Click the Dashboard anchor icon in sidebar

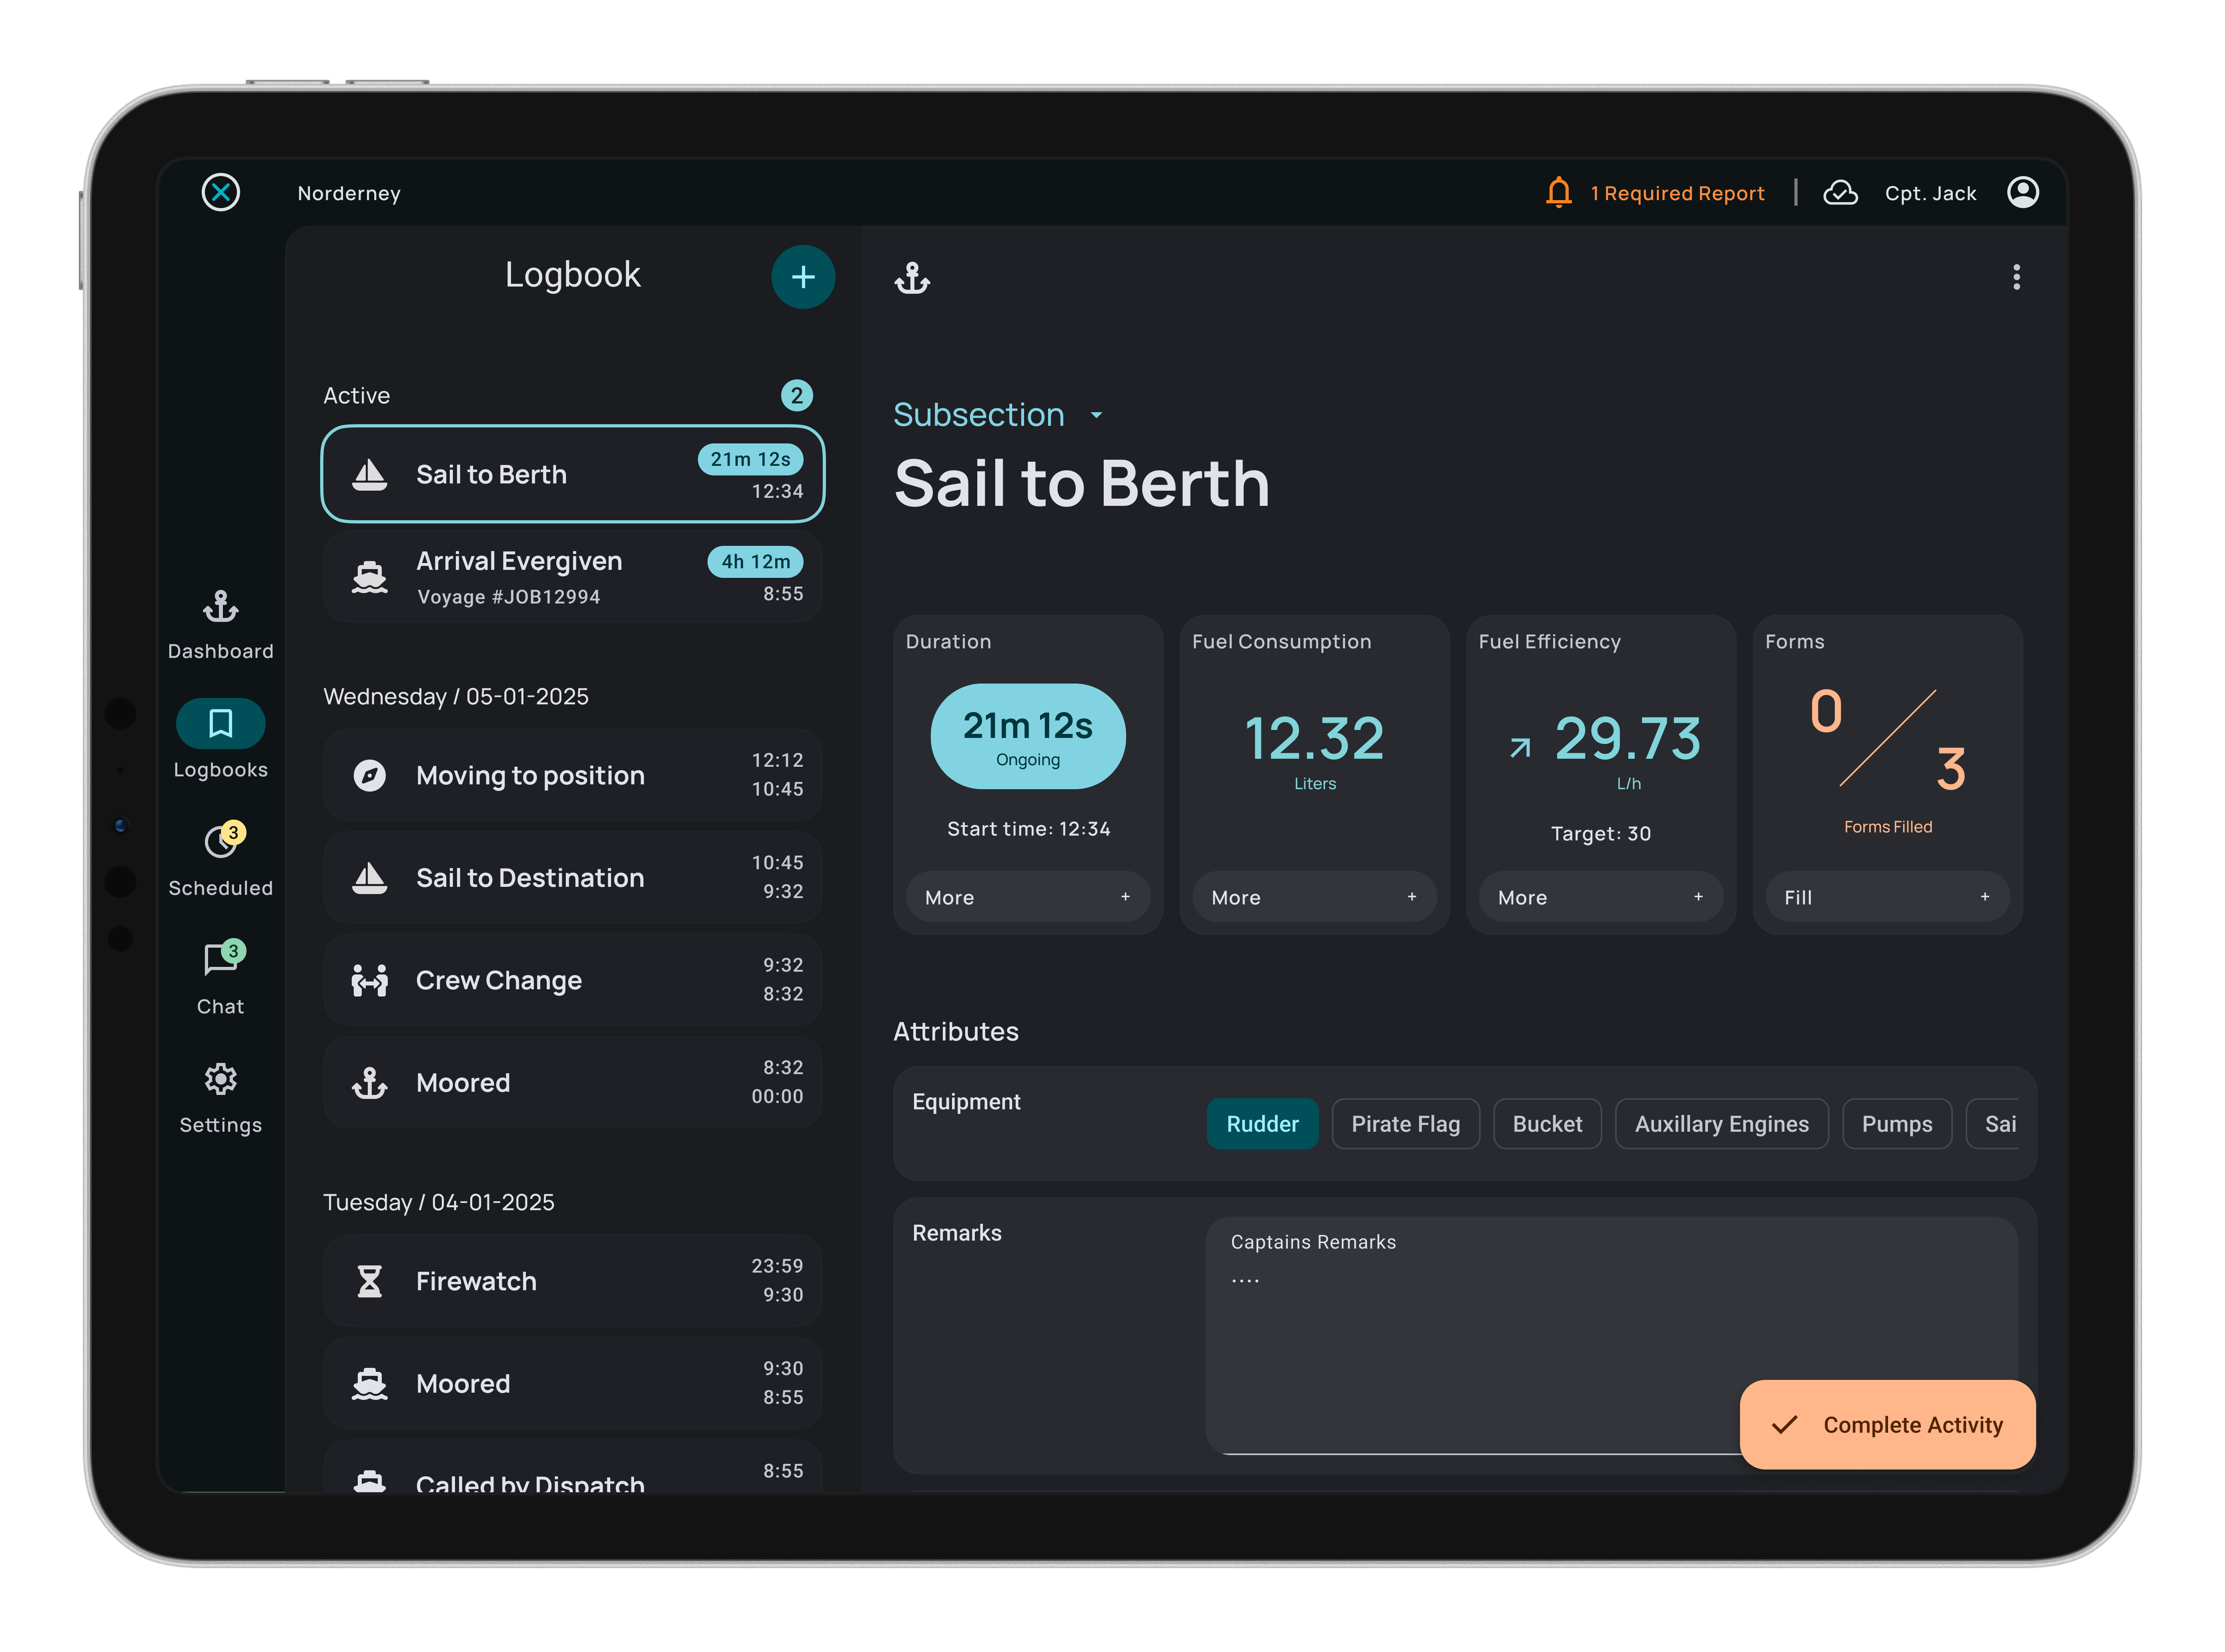pos(220,606)
